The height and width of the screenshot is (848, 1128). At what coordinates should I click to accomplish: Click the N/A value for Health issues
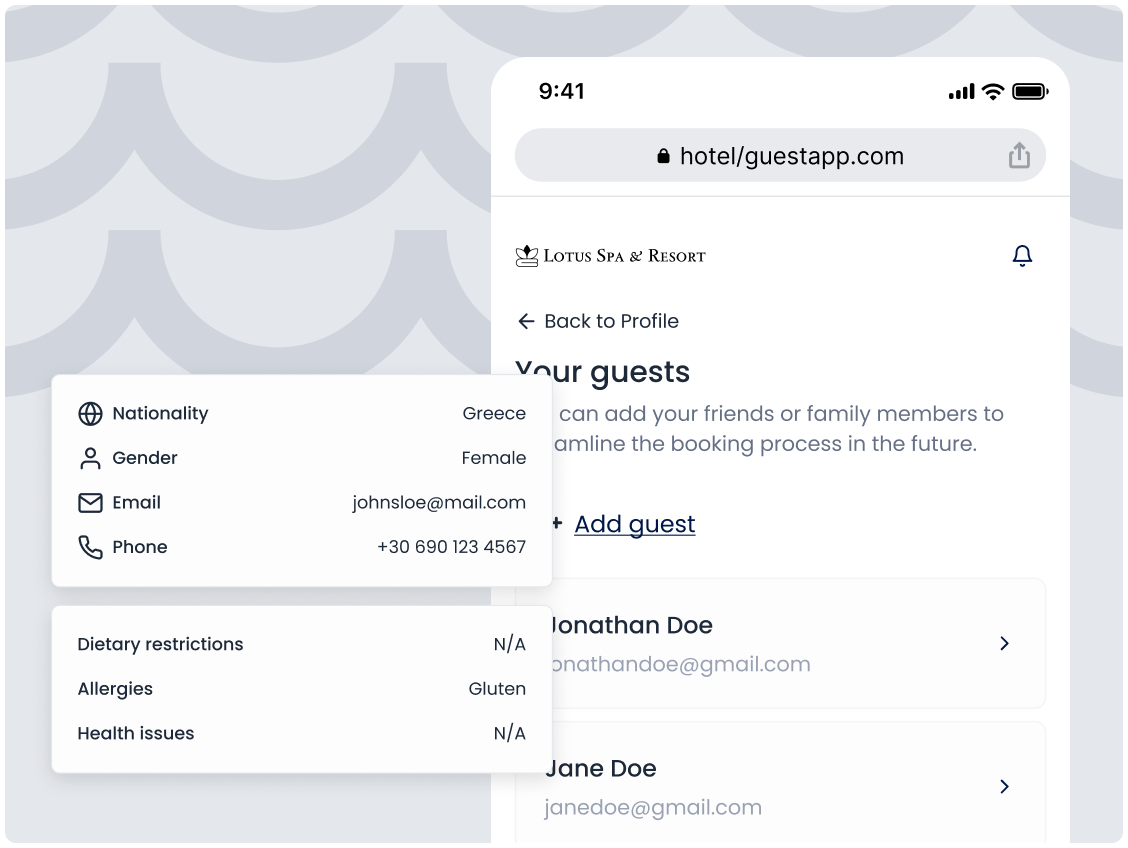509,734
